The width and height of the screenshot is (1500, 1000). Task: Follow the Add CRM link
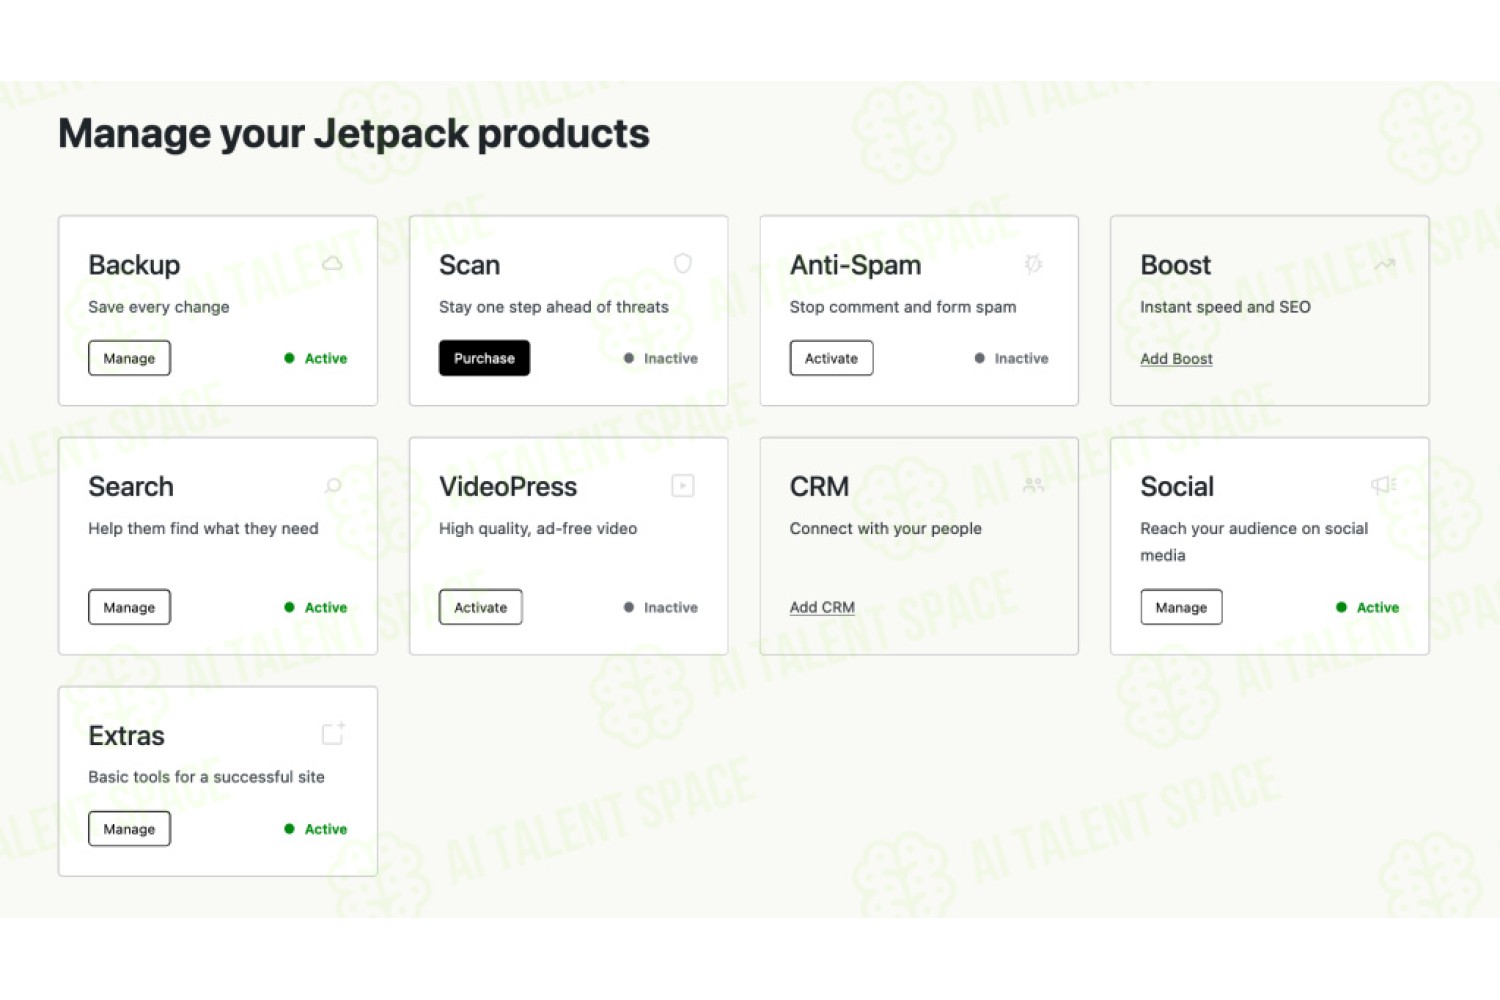point(822,607)
